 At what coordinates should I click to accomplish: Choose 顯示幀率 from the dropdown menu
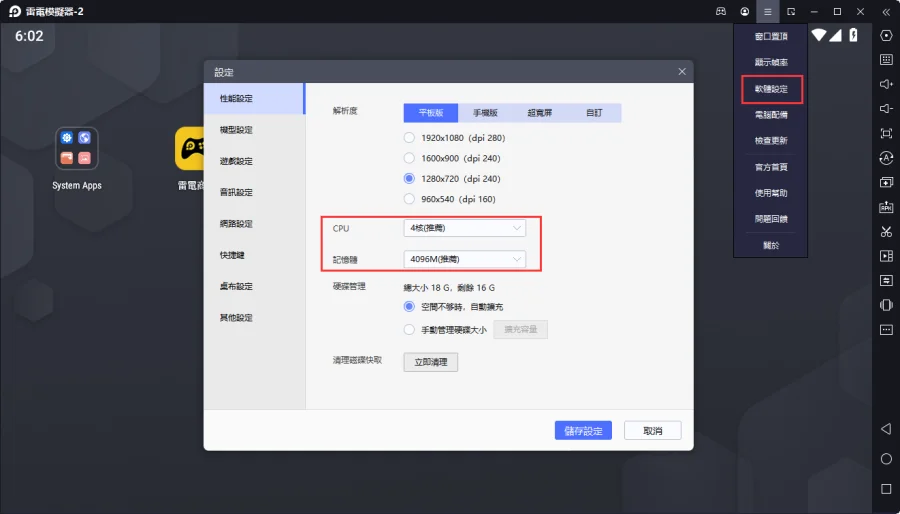[x=771, y=62]
